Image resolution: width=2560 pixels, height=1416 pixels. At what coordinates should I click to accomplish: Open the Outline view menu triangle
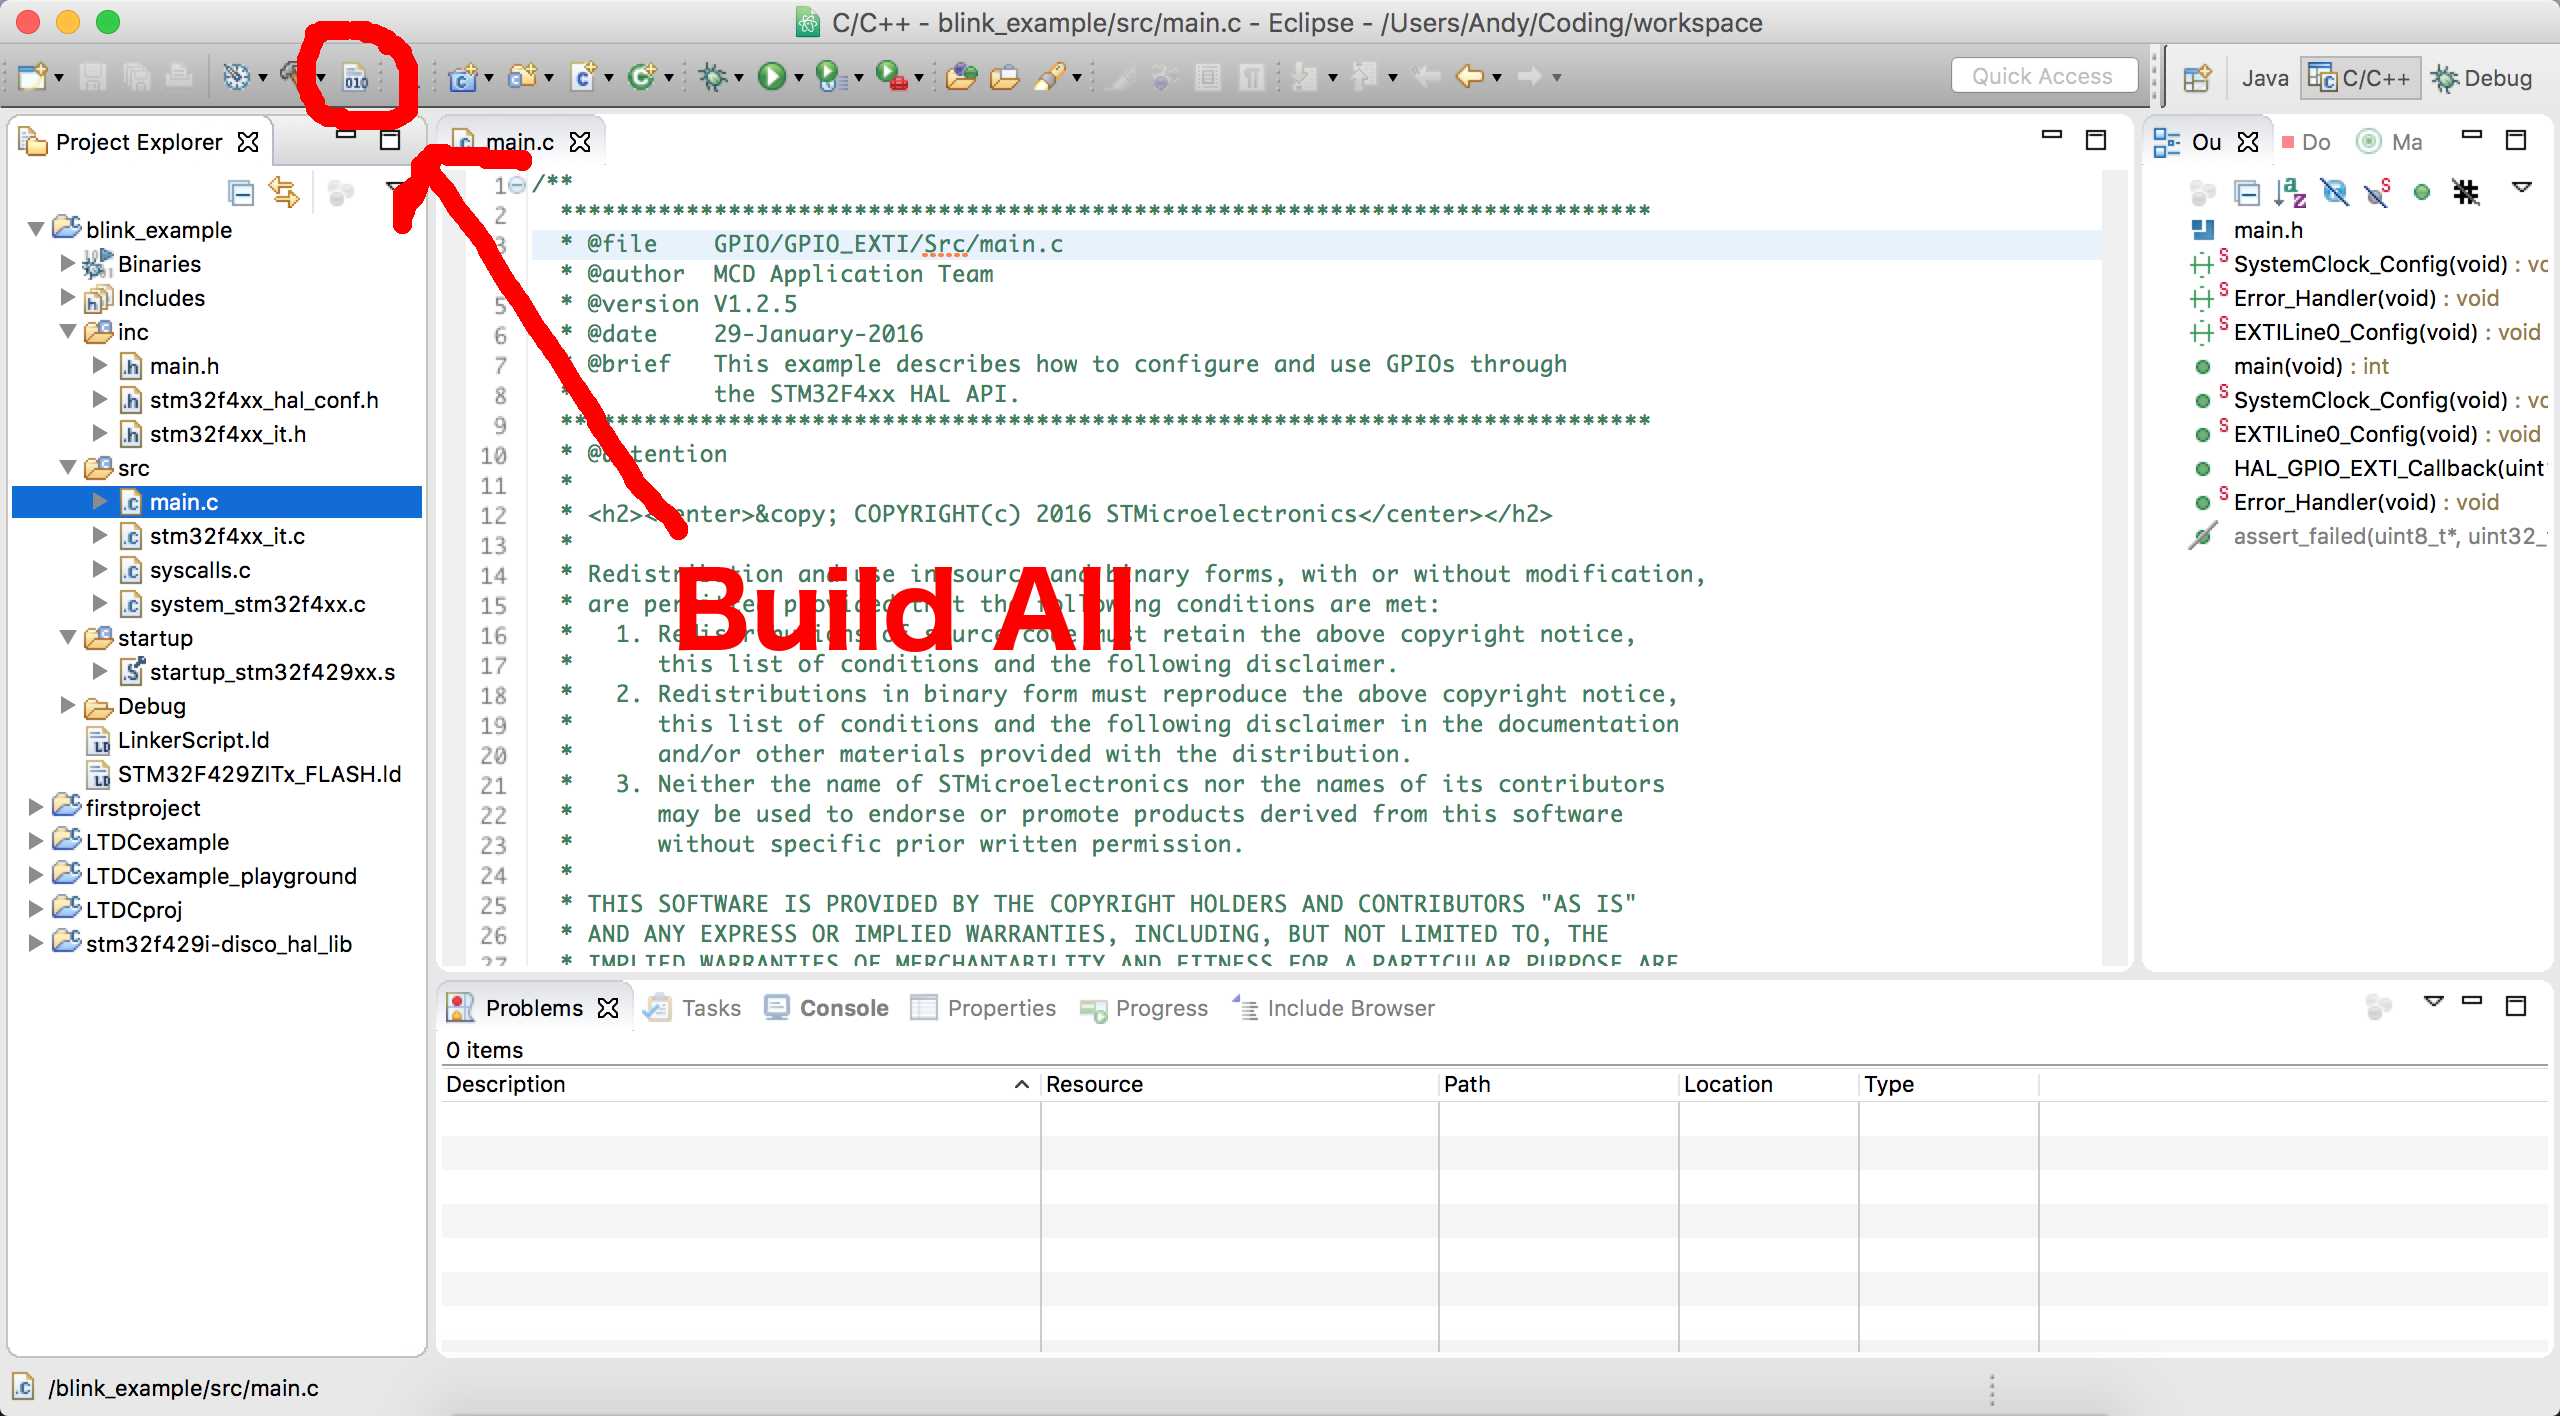tap(2522, 187)
